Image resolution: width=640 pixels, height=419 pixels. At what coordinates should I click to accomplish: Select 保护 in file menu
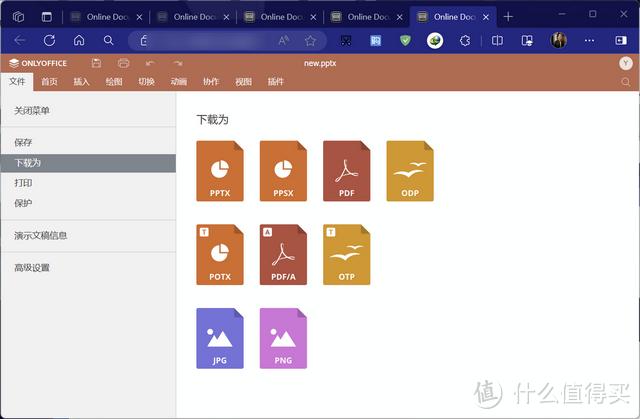pyautogui.click(x=89, y=203)
